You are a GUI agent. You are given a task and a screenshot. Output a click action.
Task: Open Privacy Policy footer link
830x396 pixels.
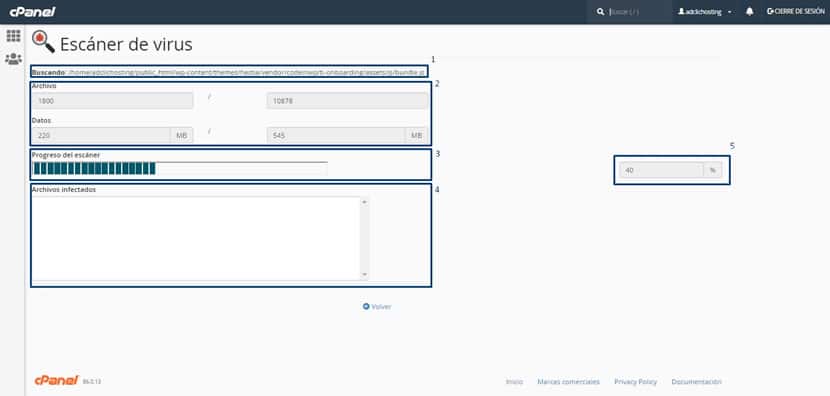tap(635, 382)
